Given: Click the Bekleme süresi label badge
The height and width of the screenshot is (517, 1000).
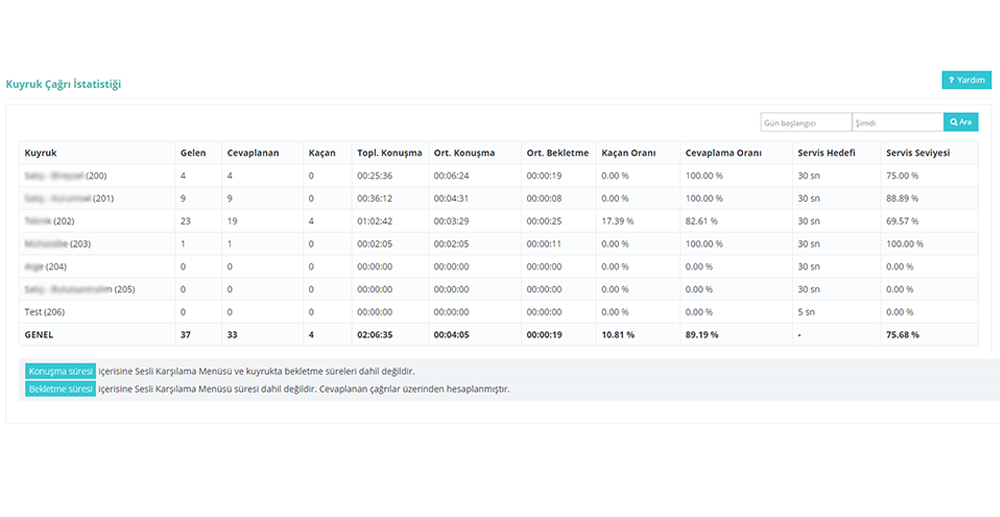Looking at the screenshot, I should [61, 388].
